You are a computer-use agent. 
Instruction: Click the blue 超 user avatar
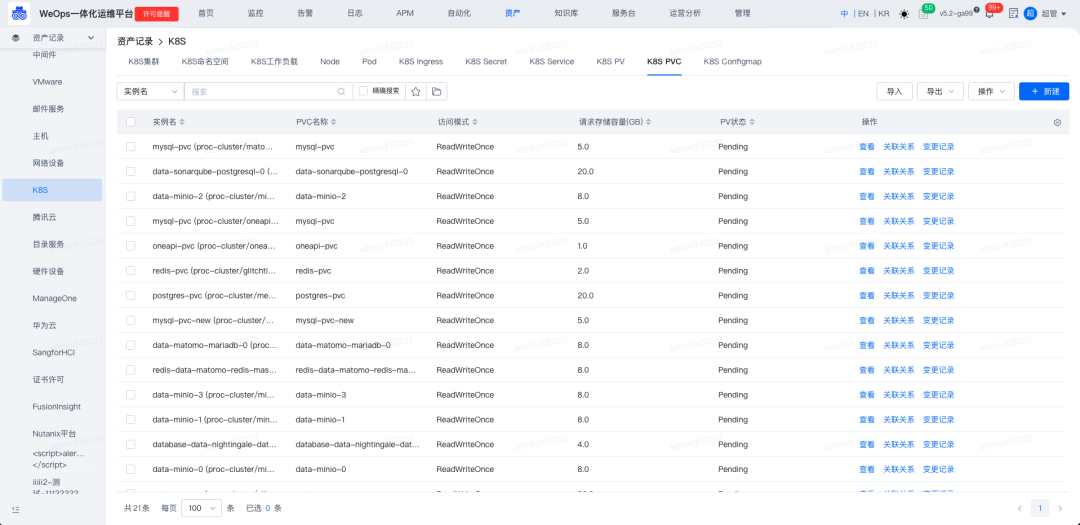1030,13
